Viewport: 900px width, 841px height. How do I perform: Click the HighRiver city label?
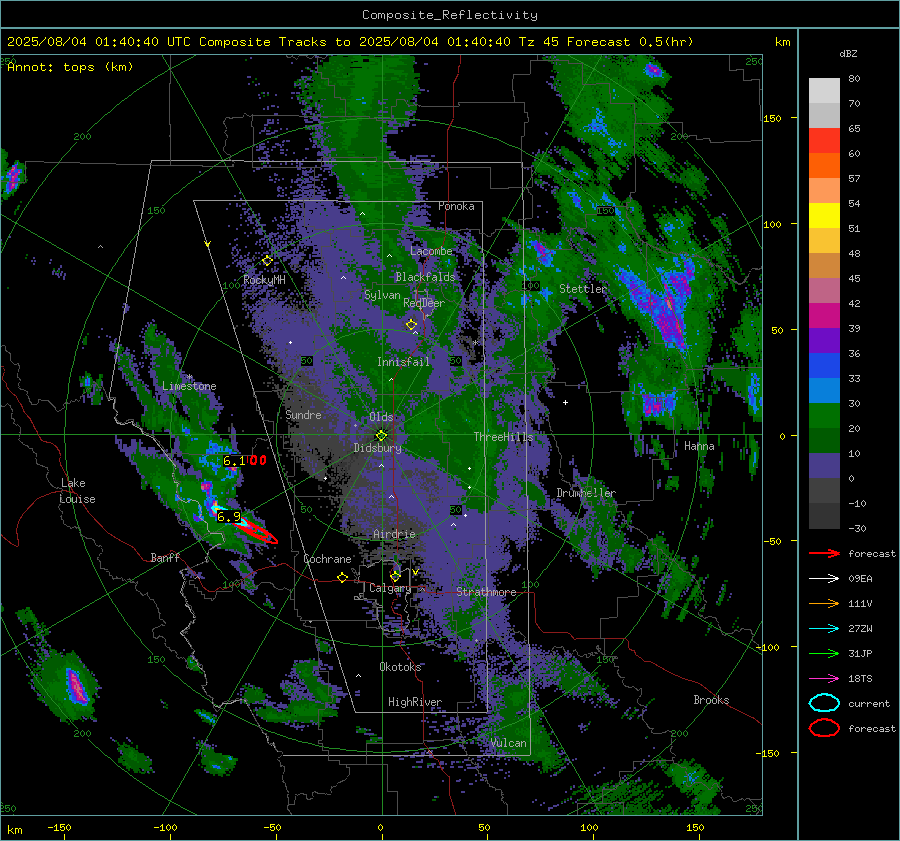pos(415,702)
